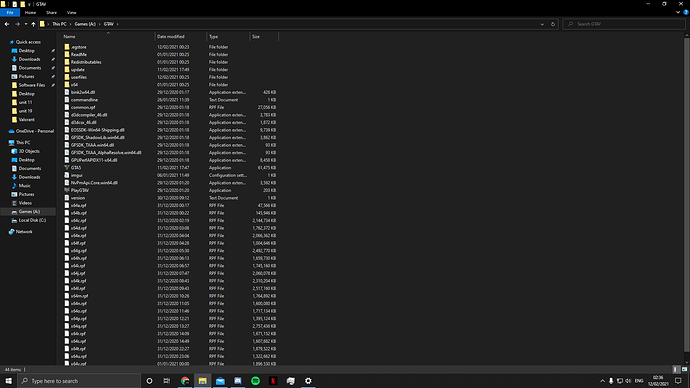
Task: Open the Share ribbon tab
Action: pos(51,13)
